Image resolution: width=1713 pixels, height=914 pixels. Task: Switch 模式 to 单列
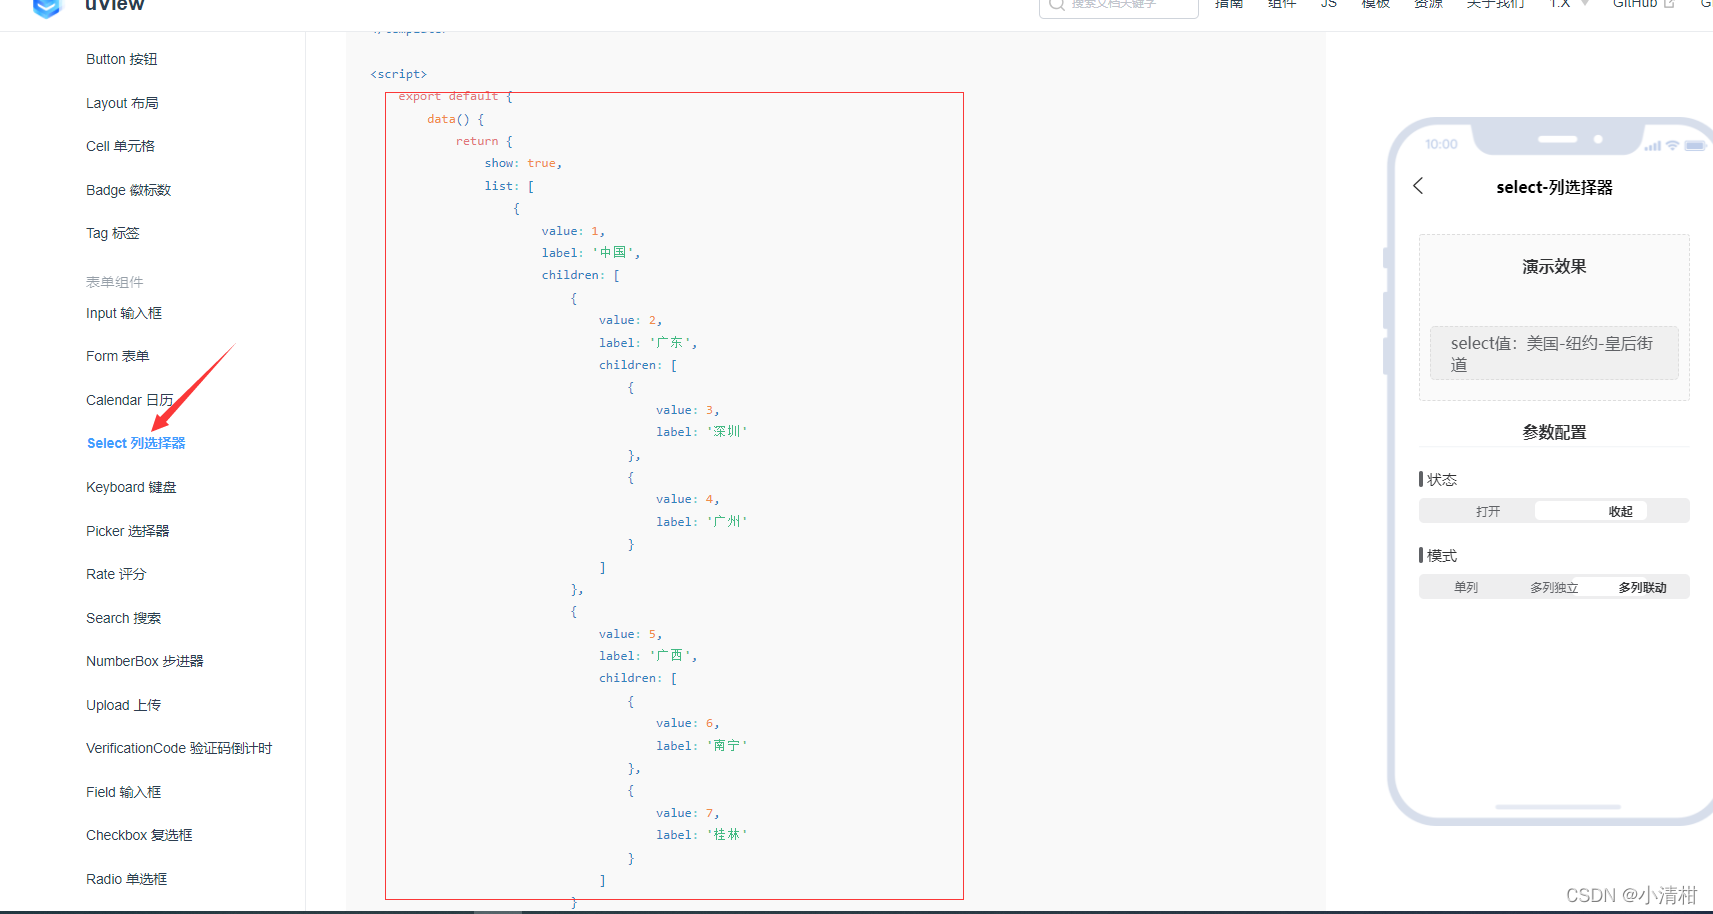(x=1465, y=587)
